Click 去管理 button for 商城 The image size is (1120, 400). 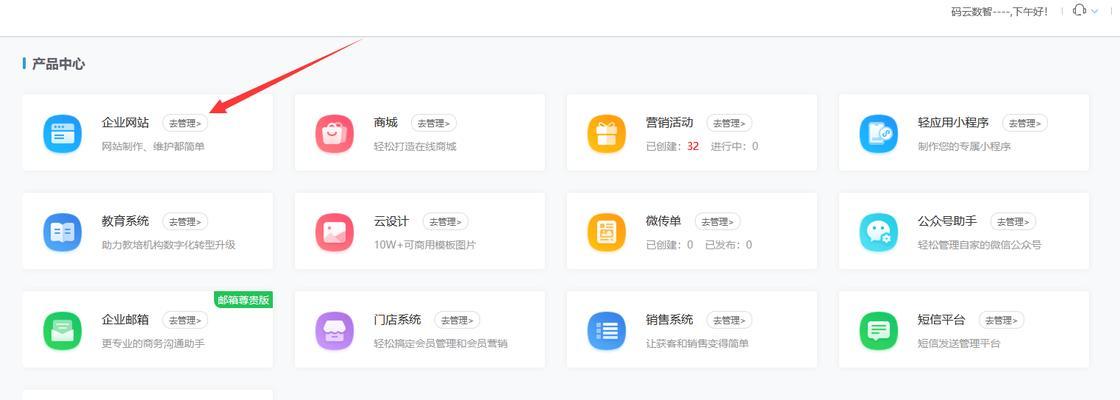click(434, 123)
